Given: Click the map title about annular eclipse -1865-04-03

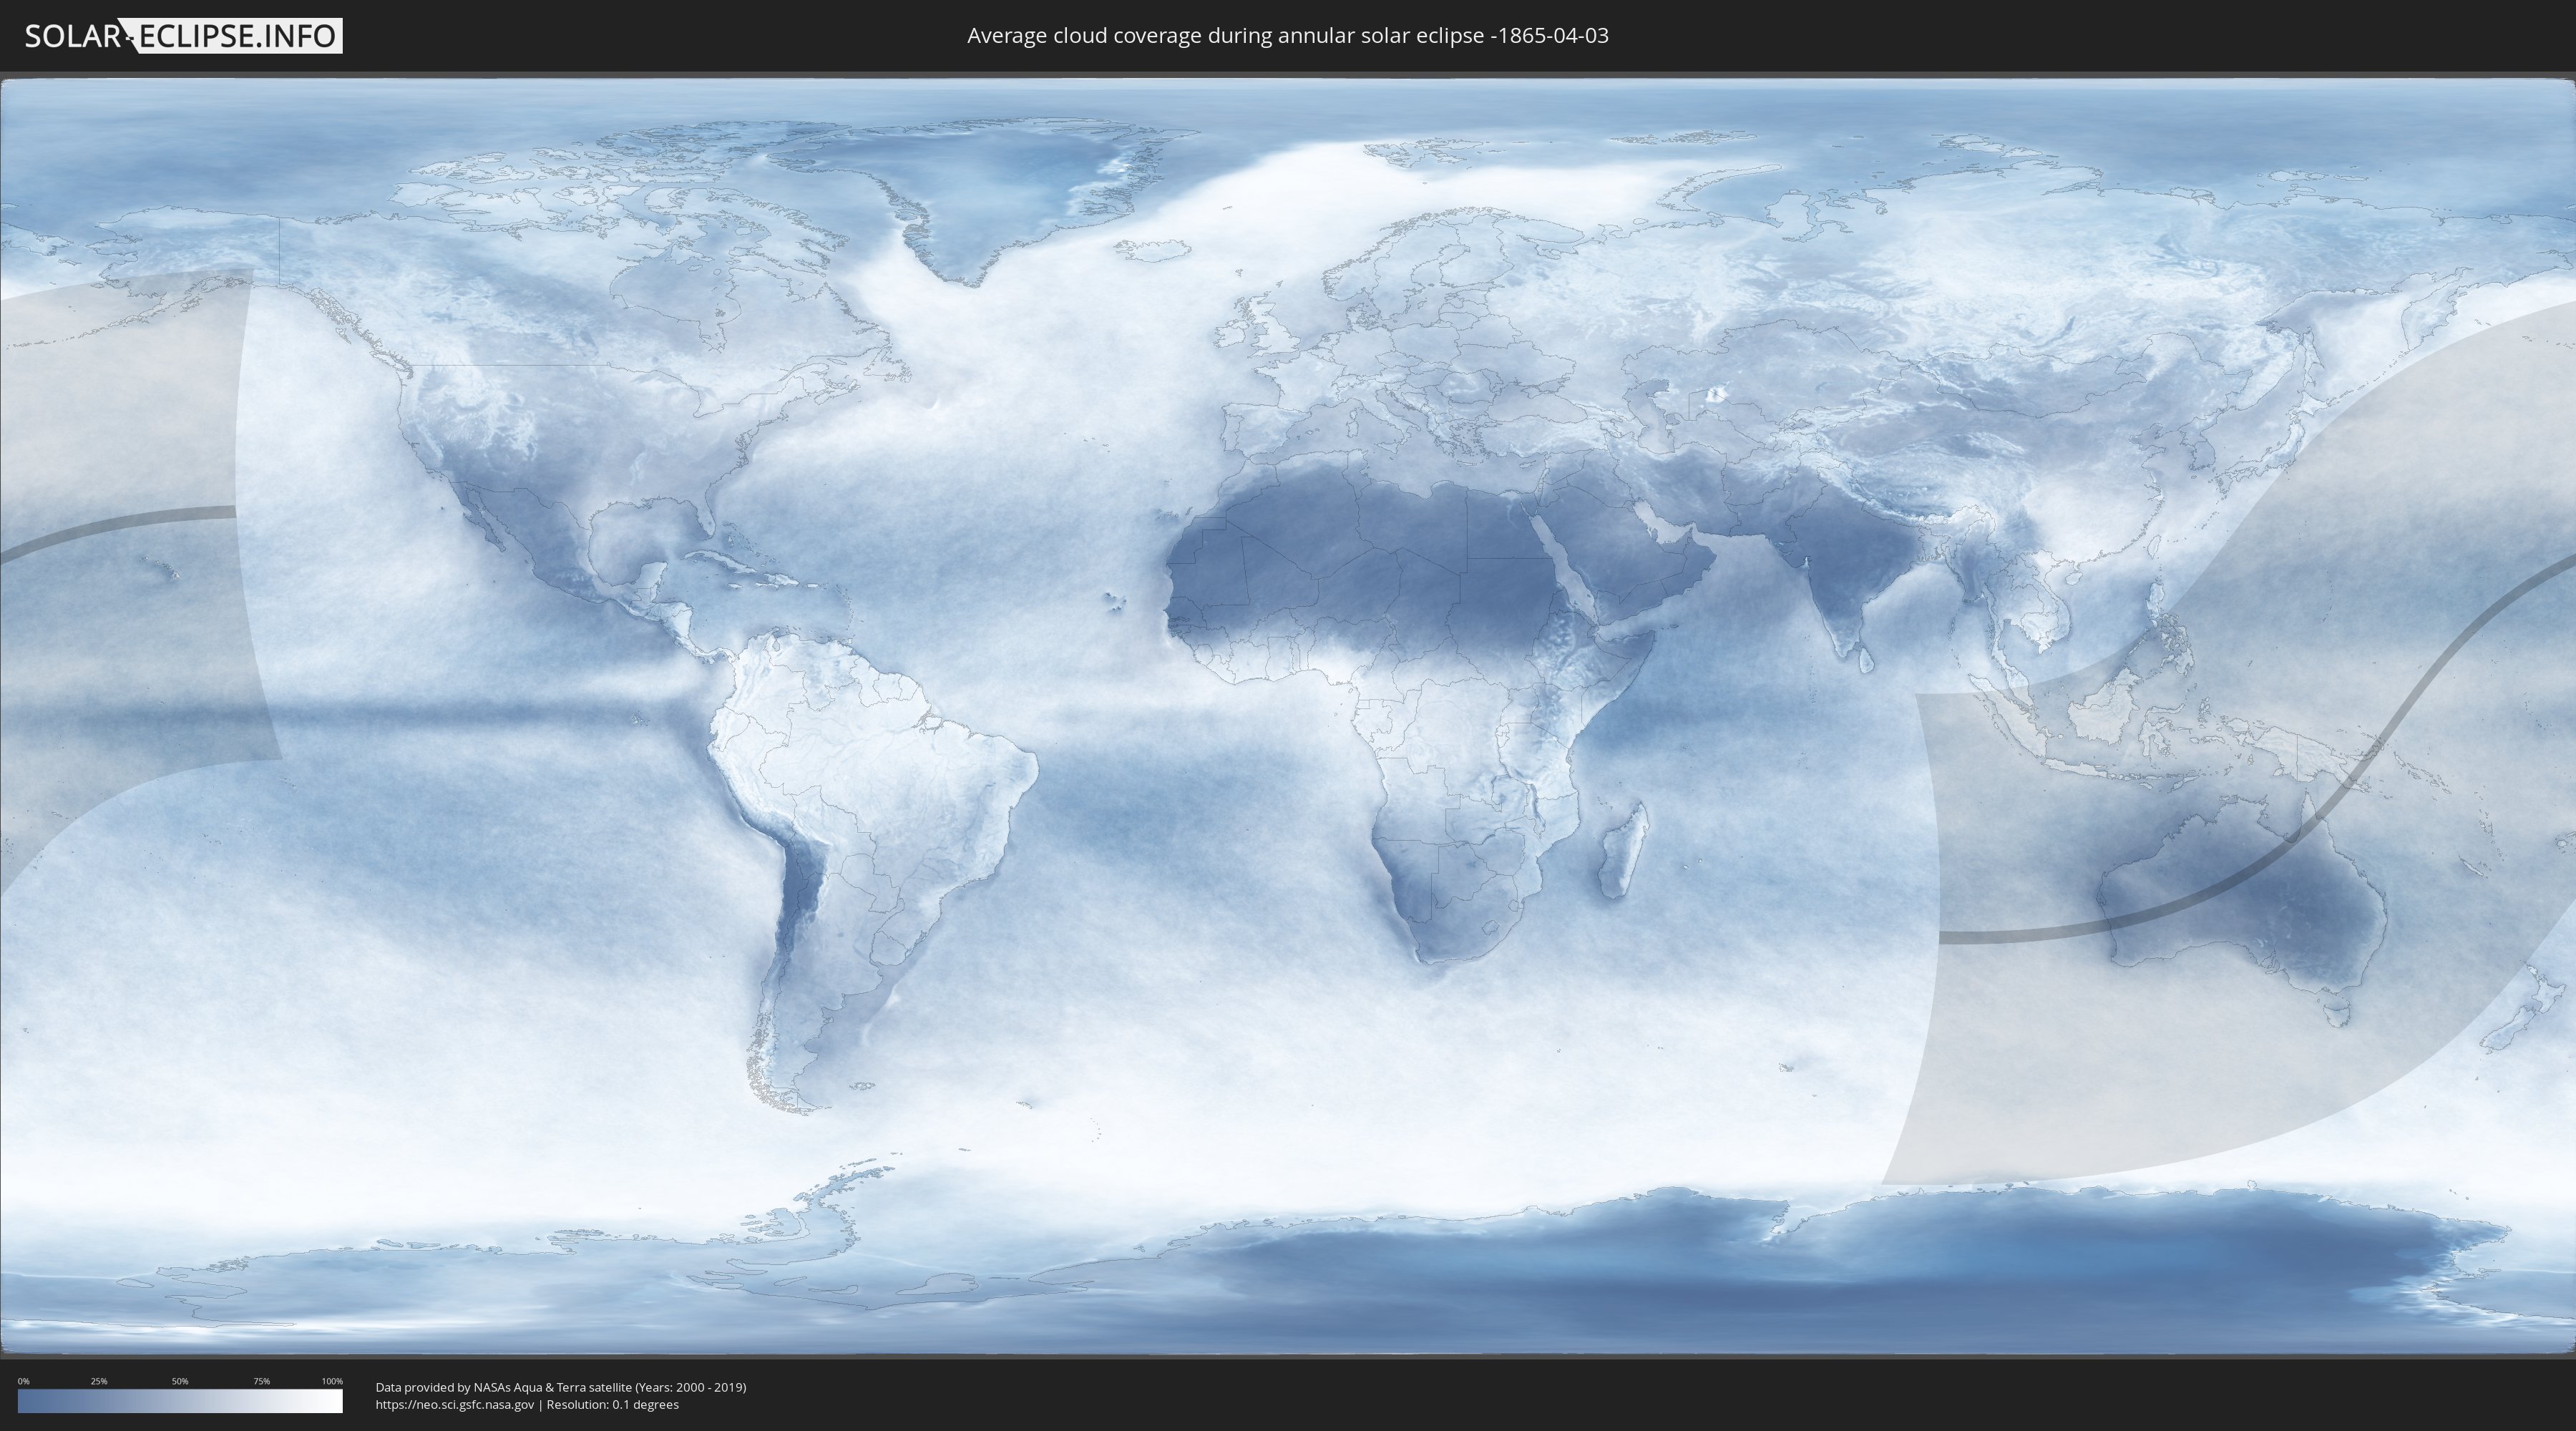Looking at the screenshot, I should click(1287, 36).
